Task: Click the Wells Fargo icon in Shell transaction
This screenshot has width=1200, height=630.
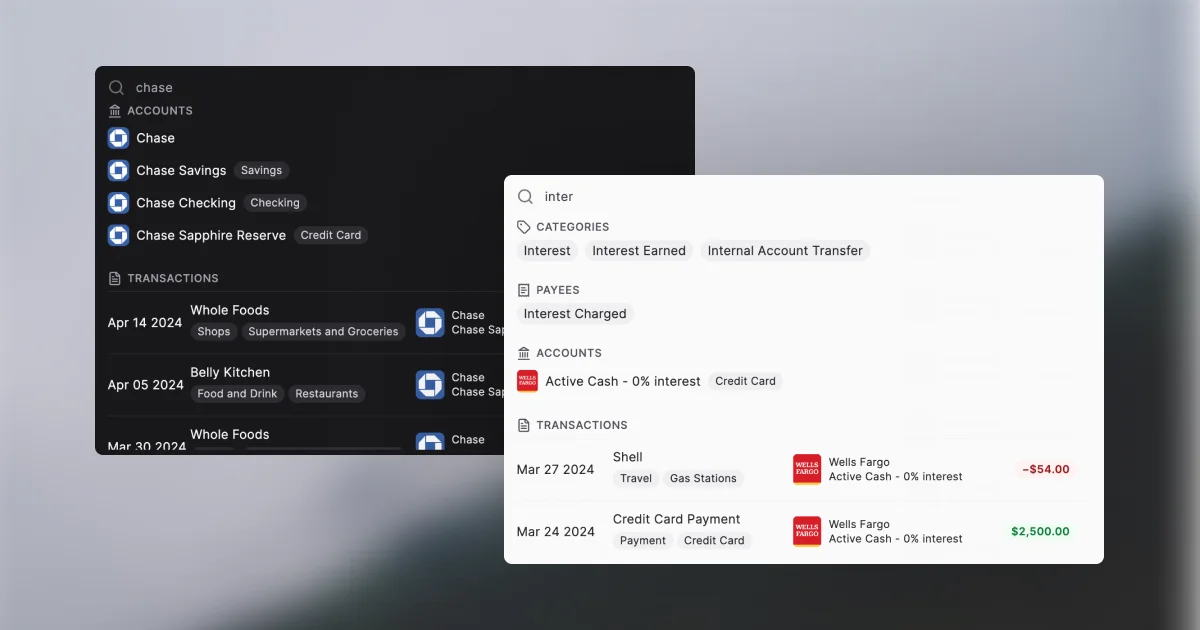Action: 806,470
